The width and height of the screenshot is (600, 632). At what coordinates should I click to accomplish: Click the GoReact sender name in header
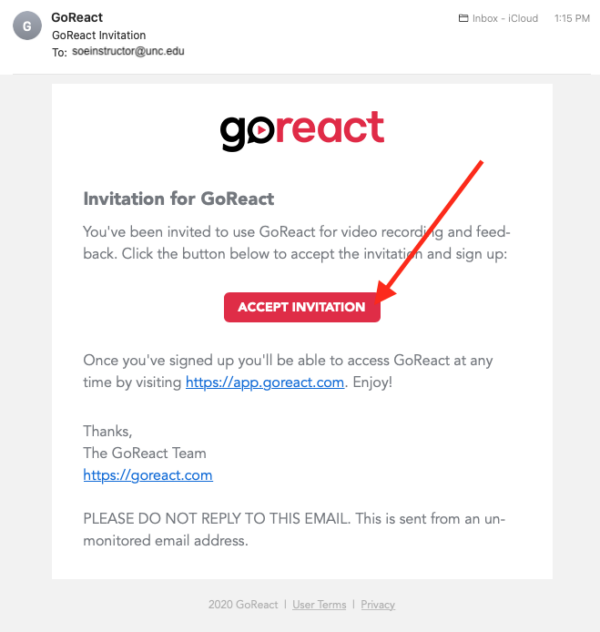pyautogui.click(x=77, y=18)
